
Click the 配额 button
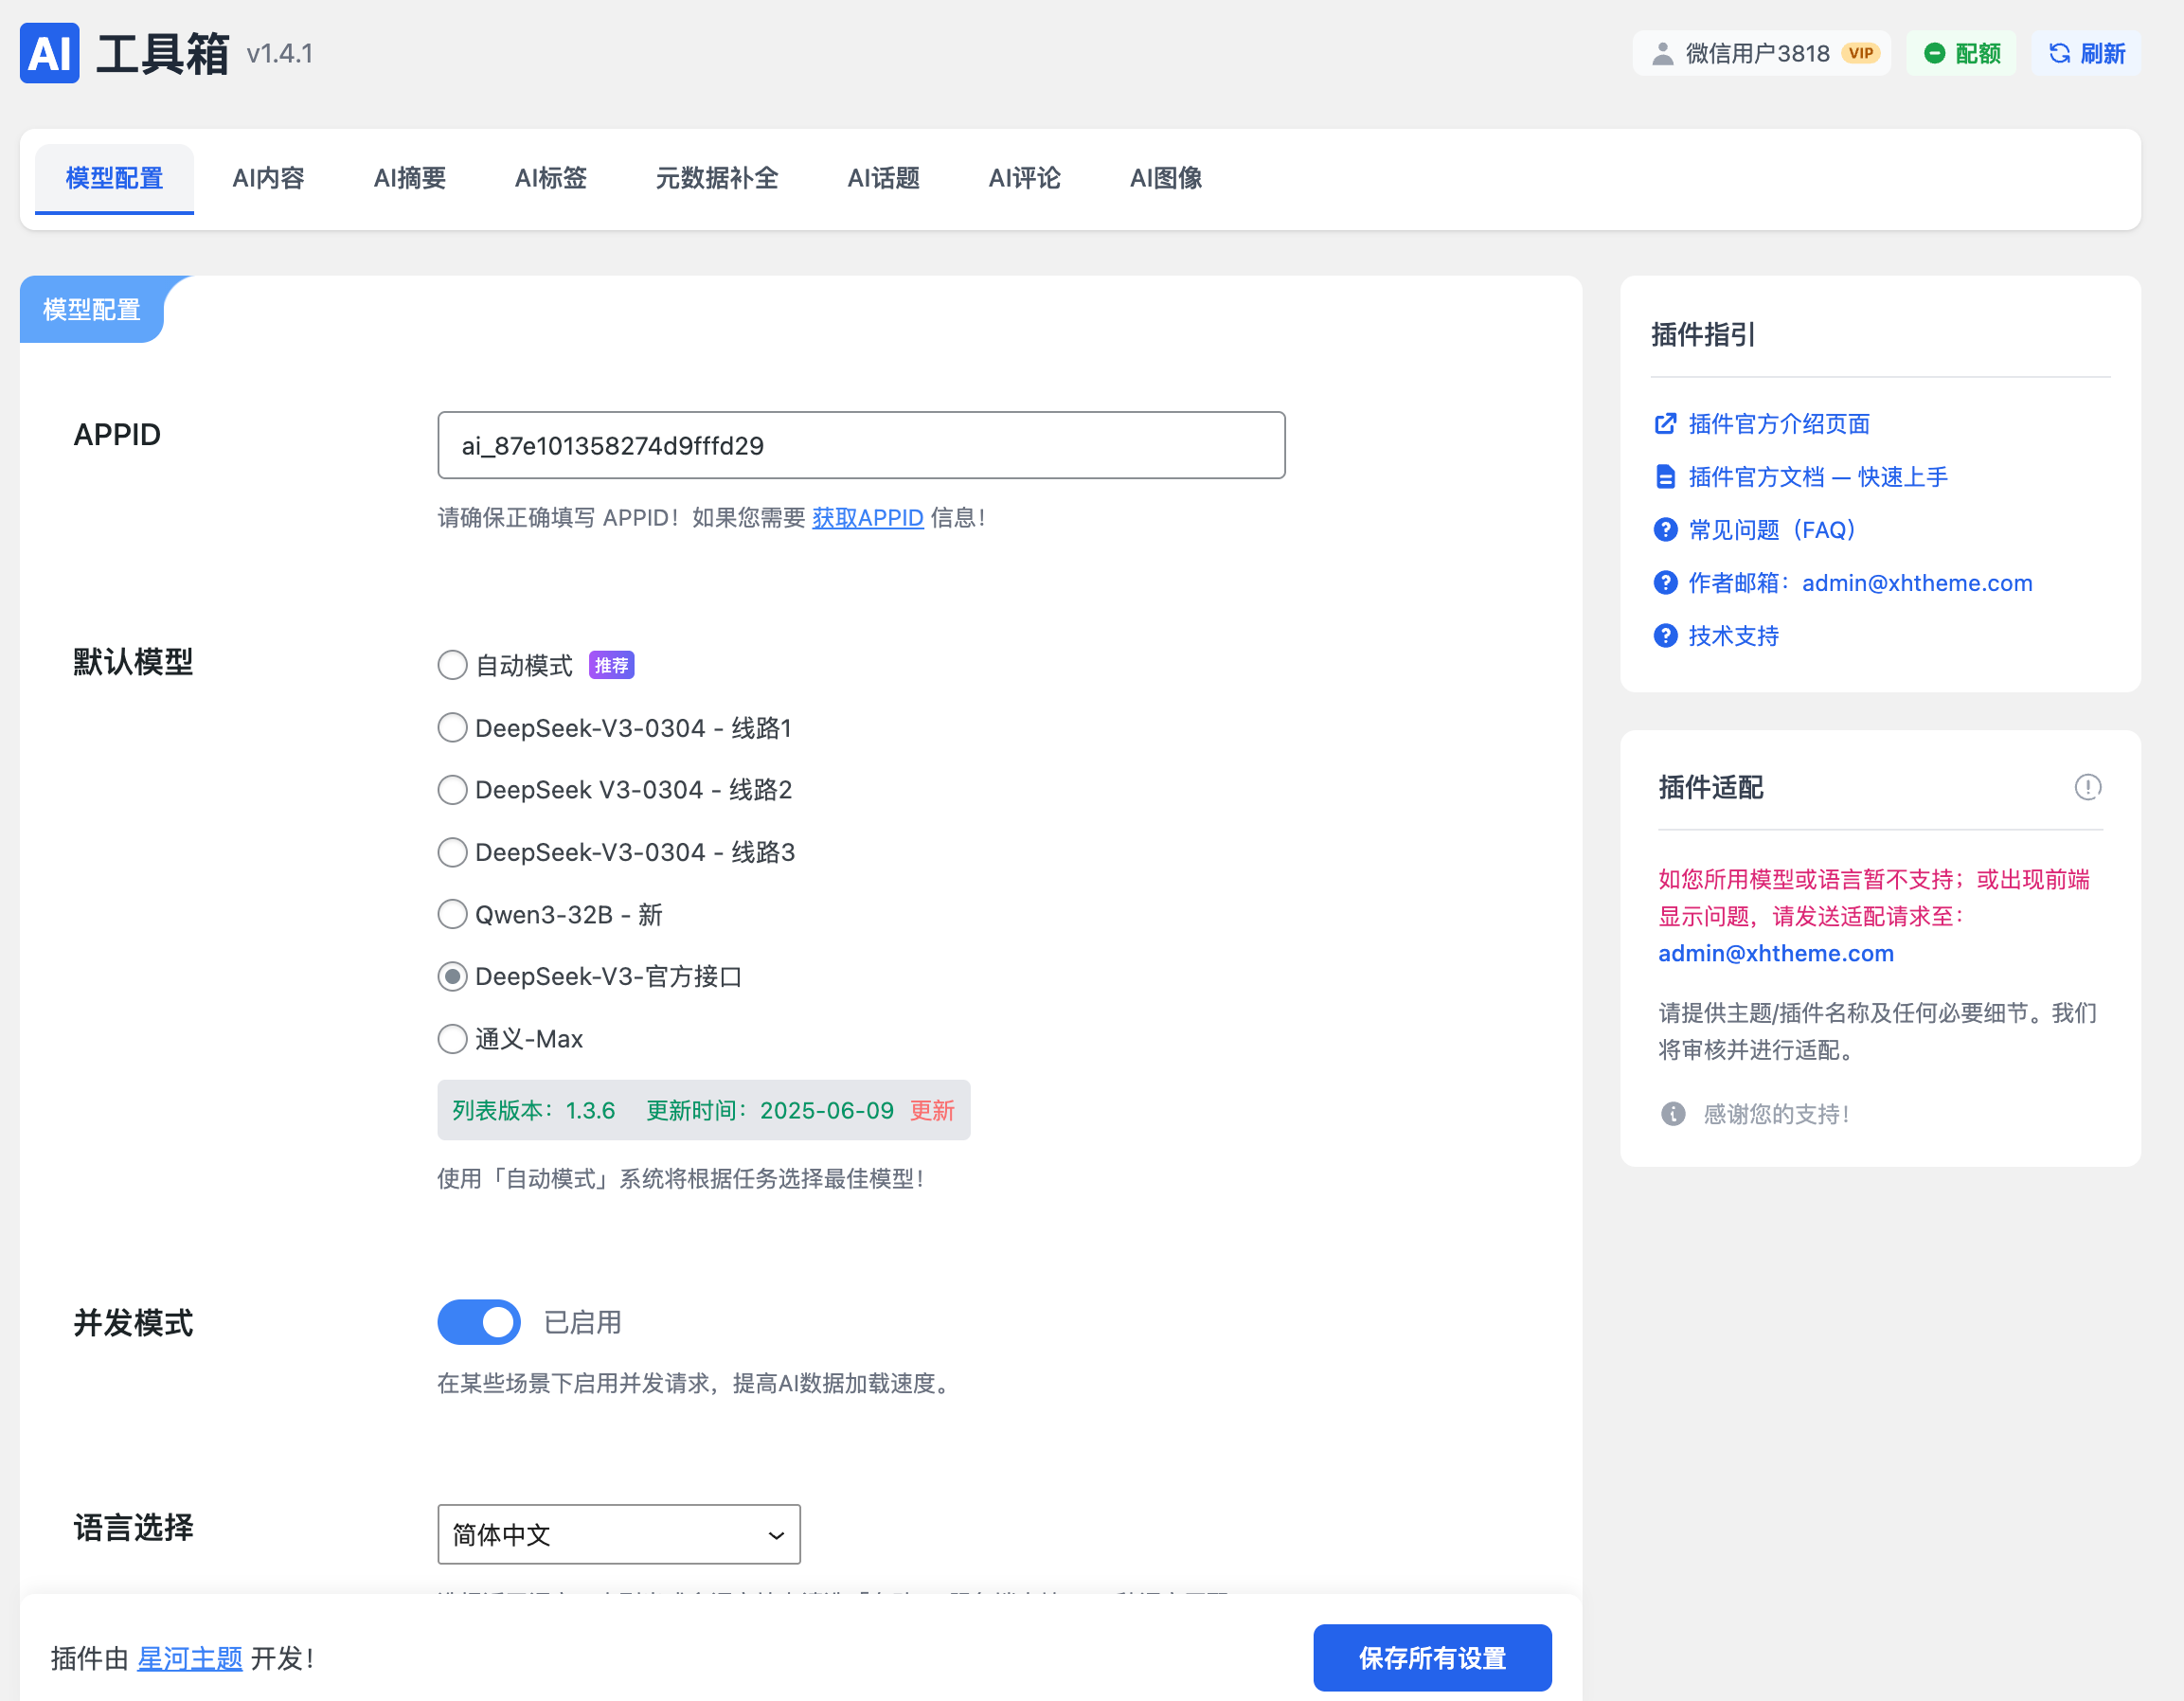click(1962, 54)
